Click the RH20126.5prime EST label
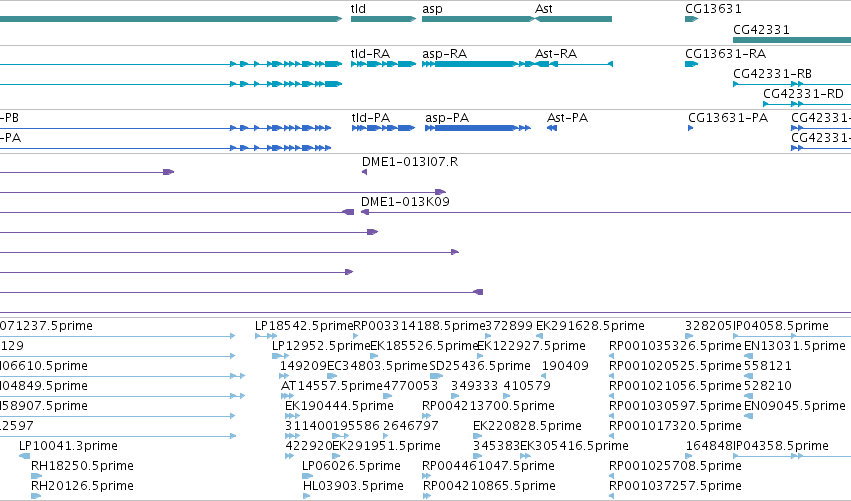 coord(82,486)
